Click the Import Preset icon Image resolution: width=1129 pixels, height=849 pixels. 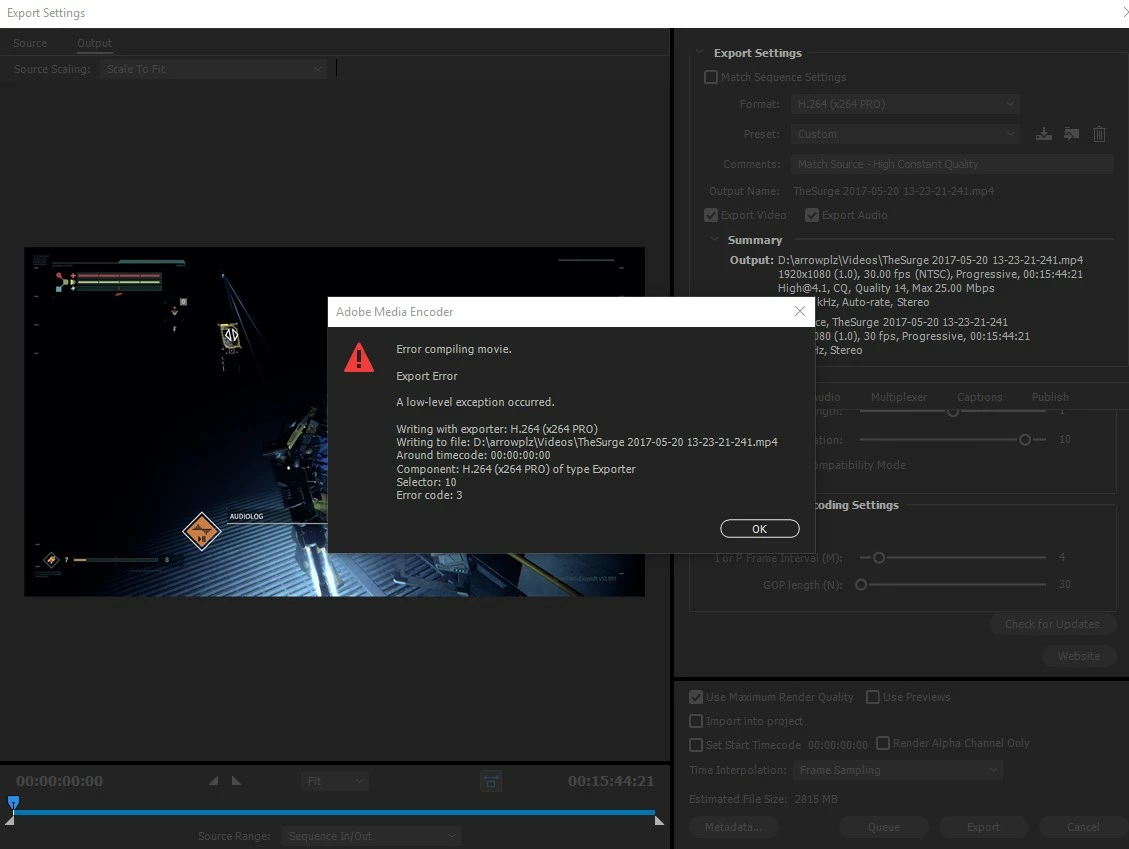pyautogui.click(x=1071, y=134)
